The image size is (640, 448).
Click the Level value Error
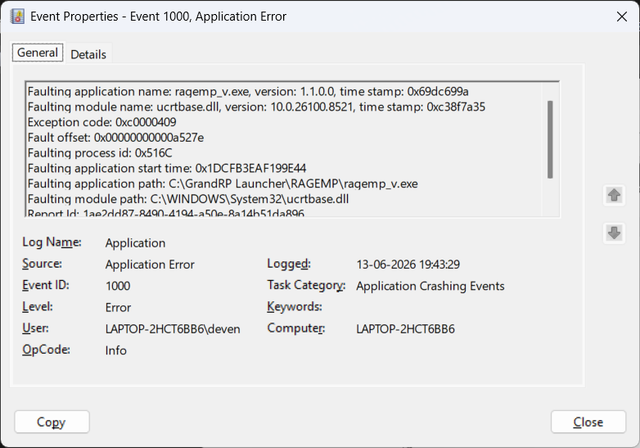[118, 308]
